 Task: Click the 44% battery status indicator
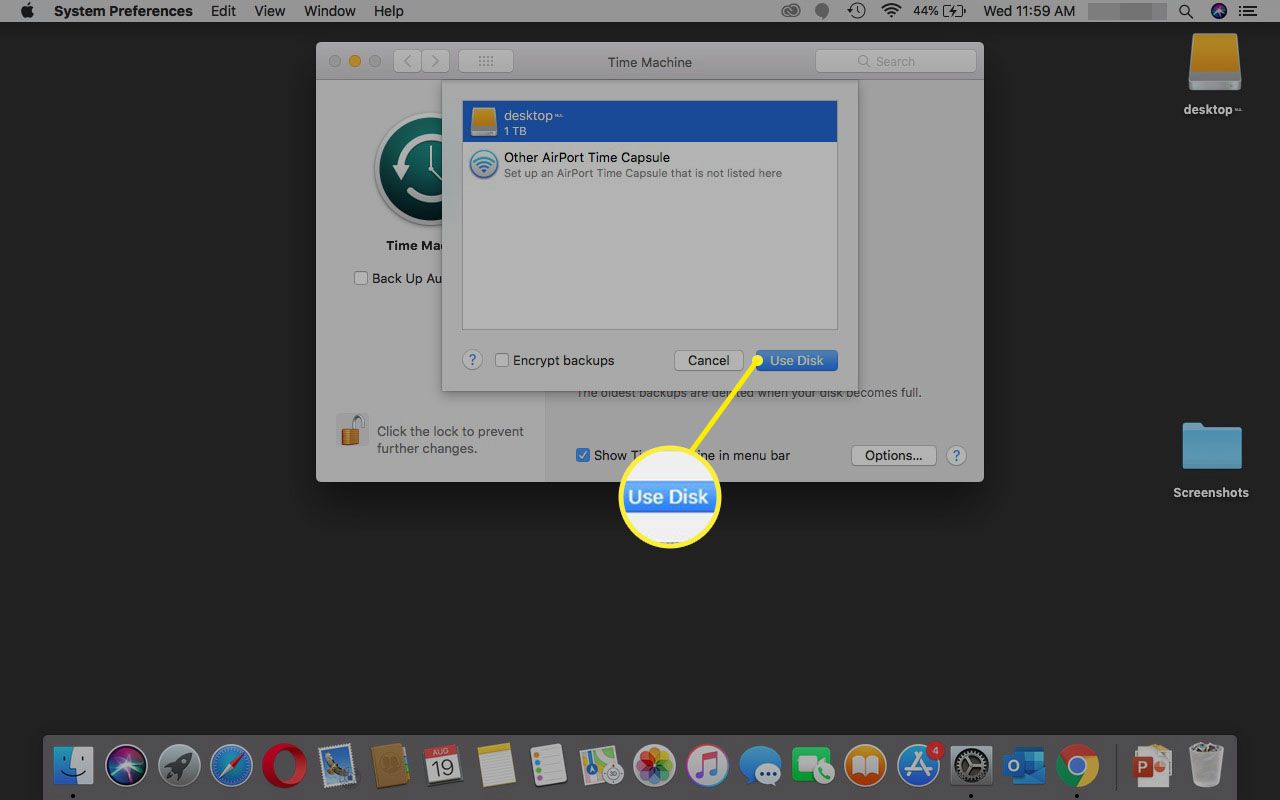pyautogui.click(x=938, y=11)
